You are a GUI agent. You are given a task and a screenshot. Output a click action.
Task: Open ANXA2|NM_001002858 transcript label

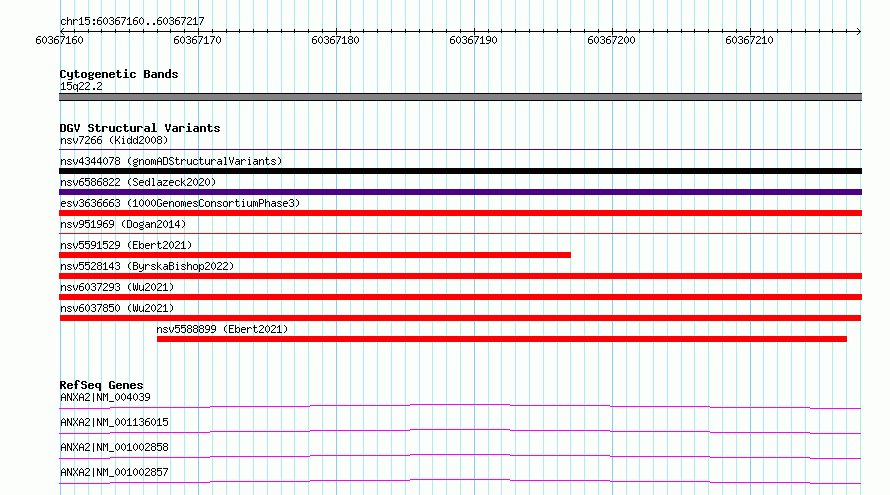(x=114, y=447)
